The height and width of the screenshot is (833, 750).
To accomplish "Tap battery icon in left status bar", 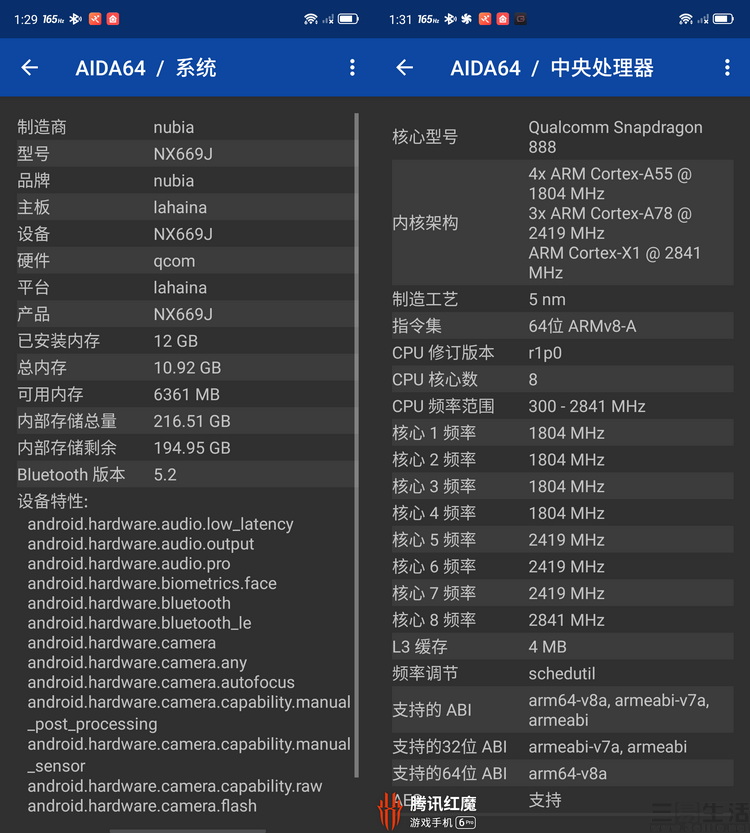I will pos(348,19).
